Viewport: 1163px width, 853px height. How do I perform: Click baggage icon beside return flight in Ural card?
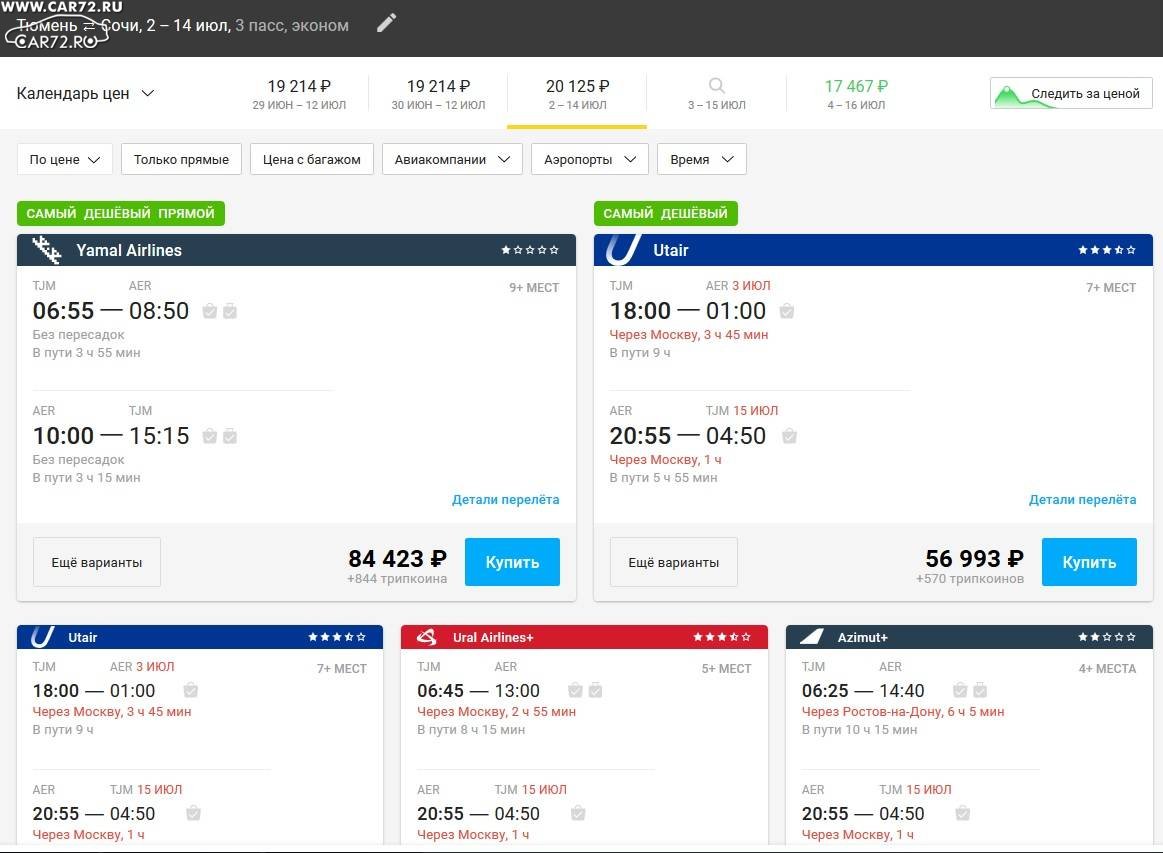[579, 814]
